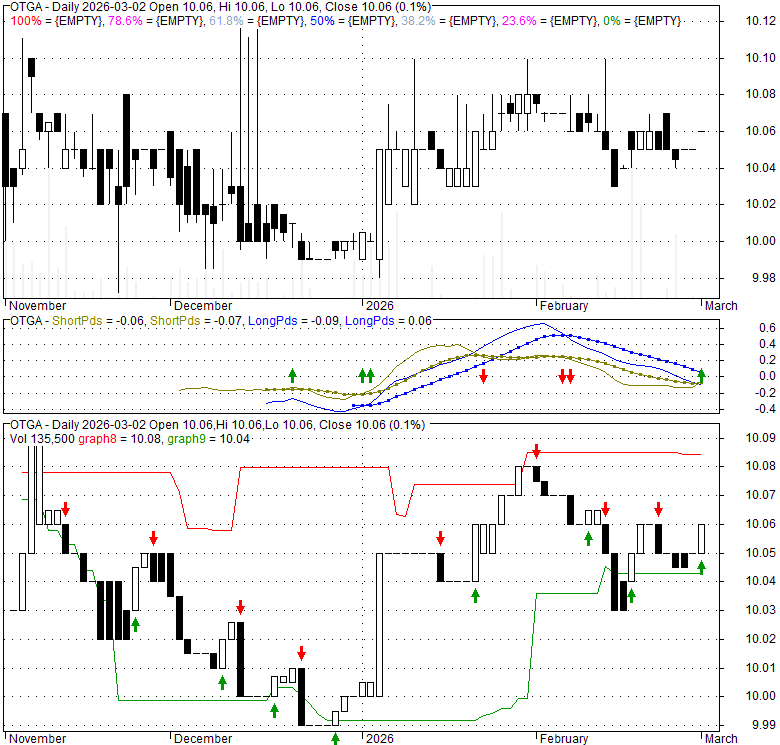This screenshot has height=745, width=780.
Task: Select the 38.2% Fibonacci label
Action: click(418, 21)
